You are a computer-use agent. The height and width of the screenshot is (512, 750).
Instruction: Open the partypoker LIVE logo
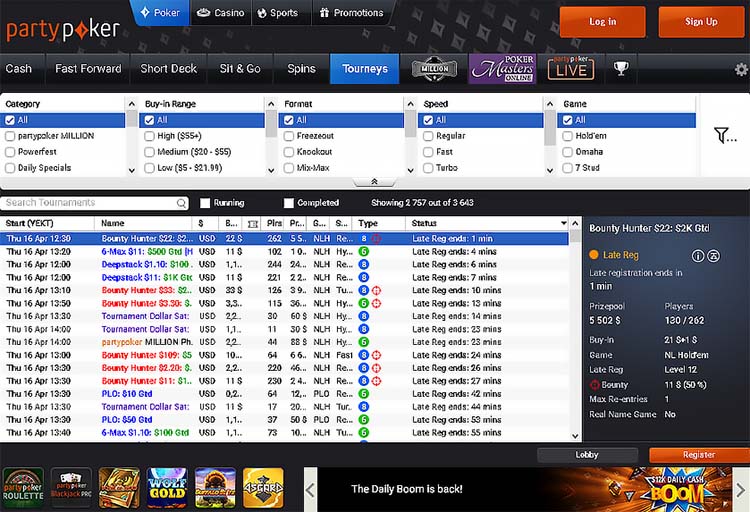coord(571,68)
